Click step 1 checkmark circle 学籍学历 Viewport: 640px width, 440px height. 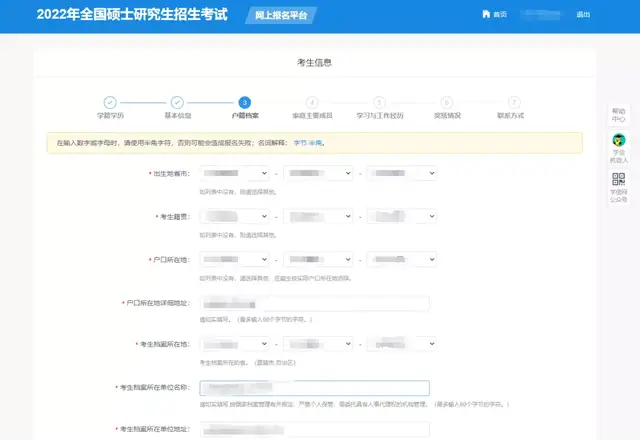coord(110,102)
